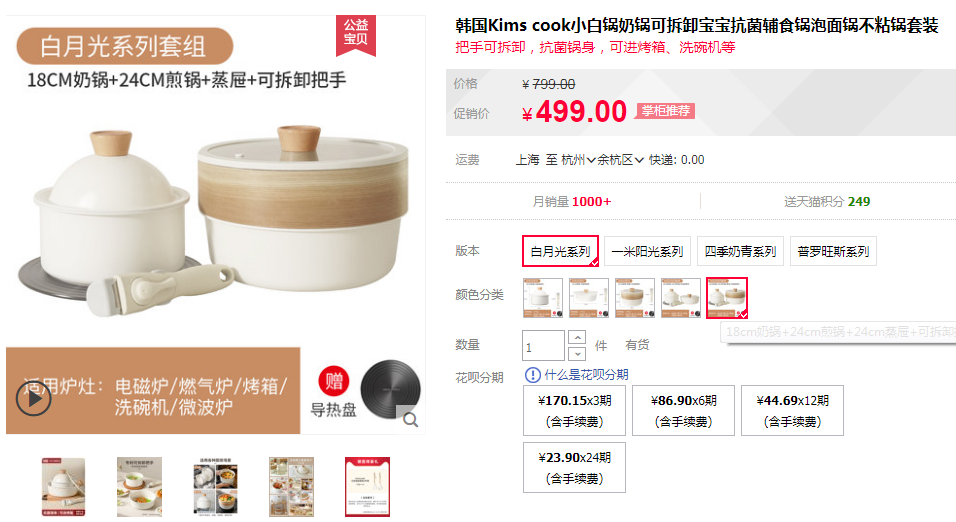The width and height of the screenshot is (956, 522).
Task: Increase quantity with the up arrow
Action: click(x=577, y=337)
